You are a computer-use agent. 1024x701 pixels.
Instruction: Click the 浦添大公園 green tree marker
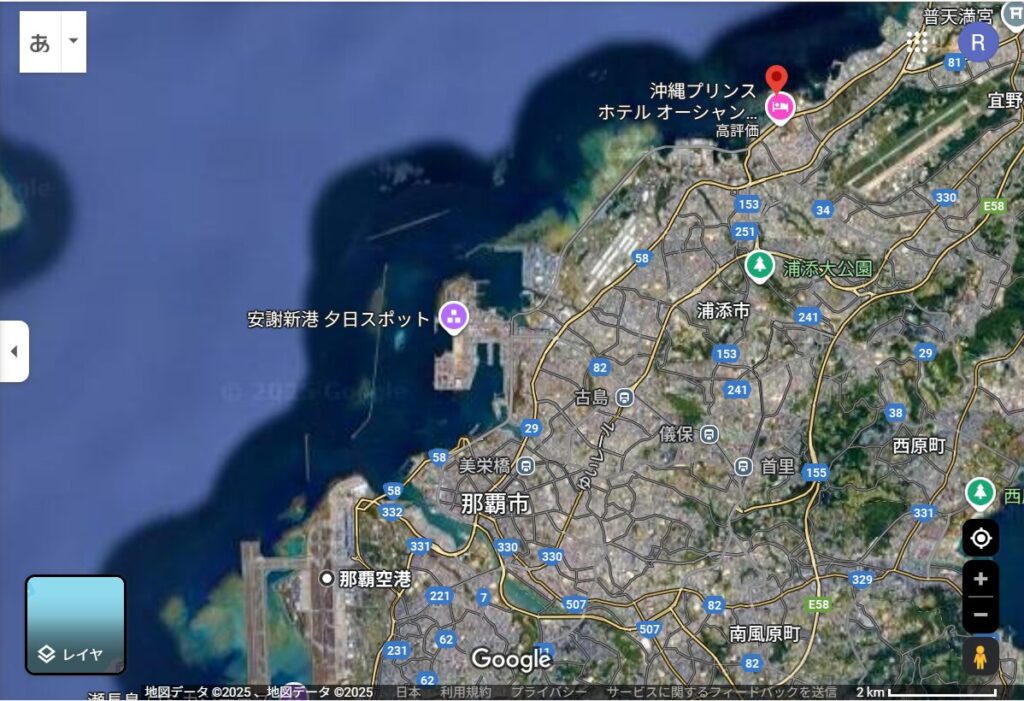759,266
